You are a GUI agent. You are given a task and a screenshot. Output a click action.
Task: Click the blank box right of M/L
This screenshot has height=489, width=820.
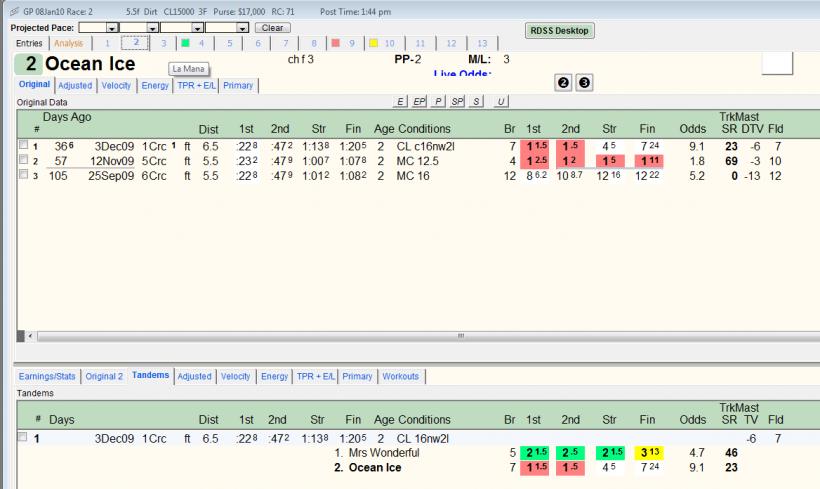[x=777, y=63]
